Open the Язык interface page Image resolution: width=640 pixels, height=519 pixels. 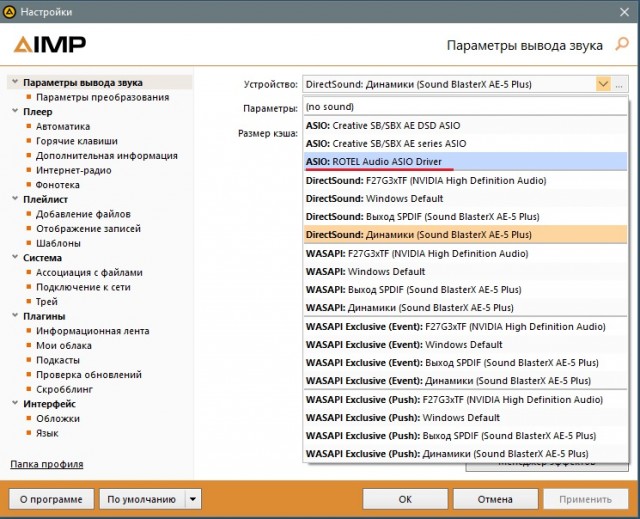click(x=47, y=433)
